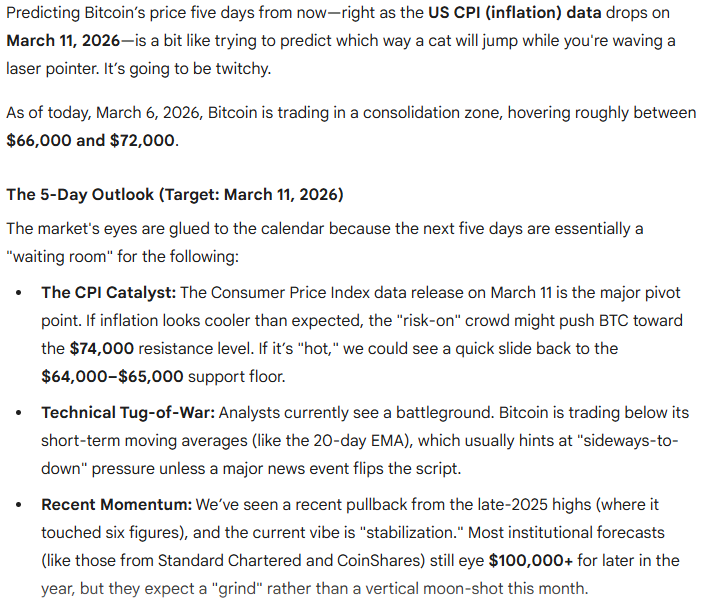
Task: Click the bold '$64,000–$65,000' support floor text
Action: [x=112, y=377]
